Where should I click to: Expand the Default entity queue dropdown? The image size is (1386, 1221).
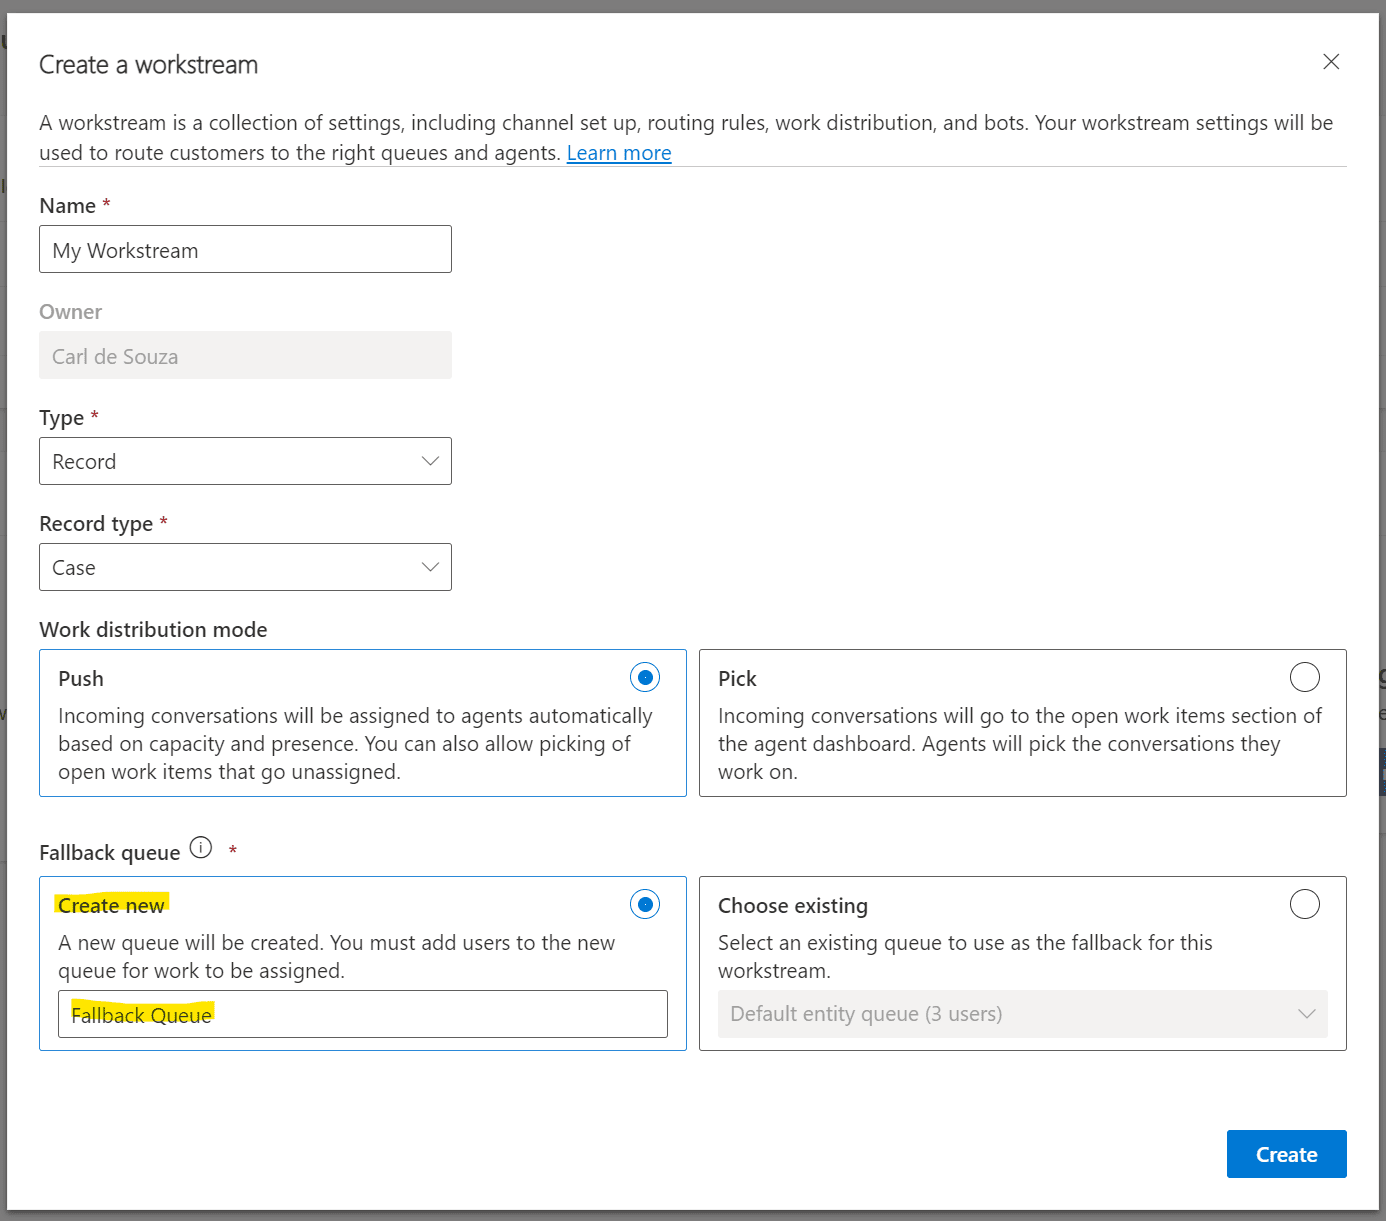click(1023, 1014)
